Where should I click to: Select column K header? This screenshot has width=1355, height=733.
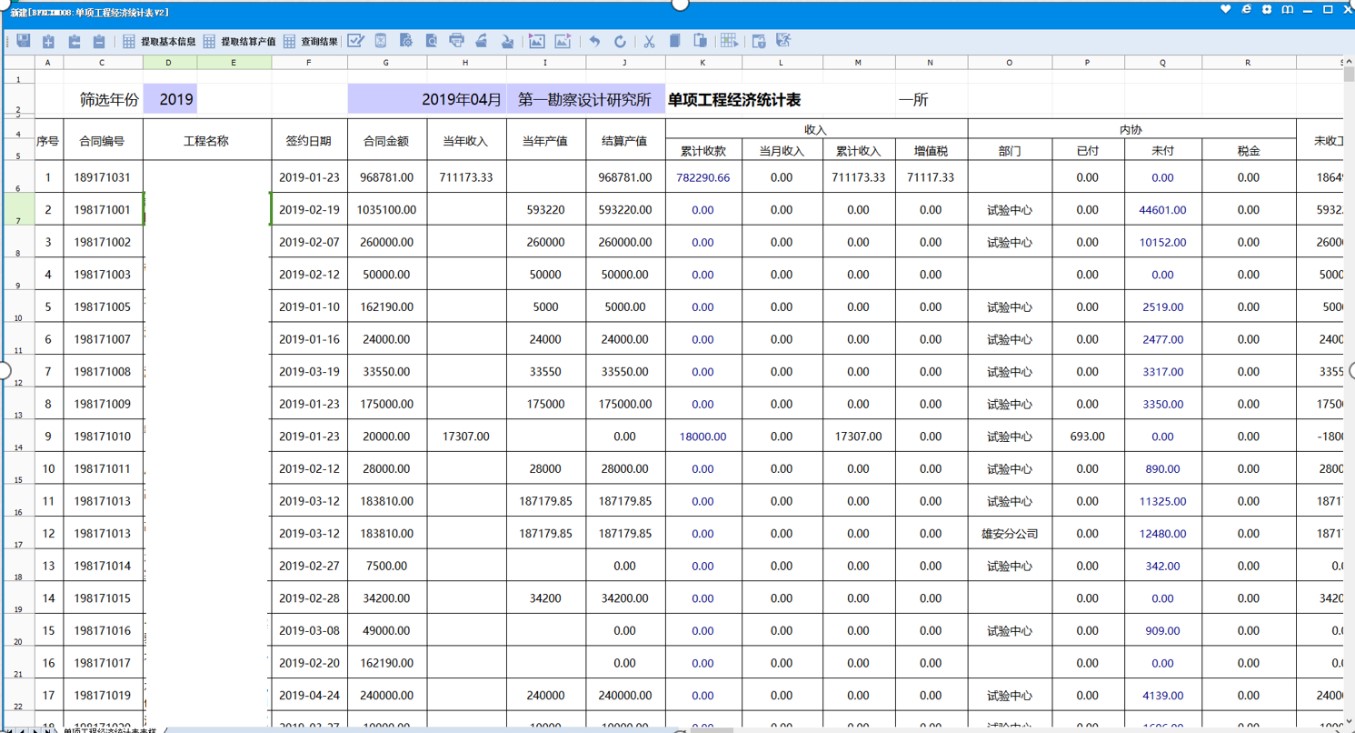(703, 62)
